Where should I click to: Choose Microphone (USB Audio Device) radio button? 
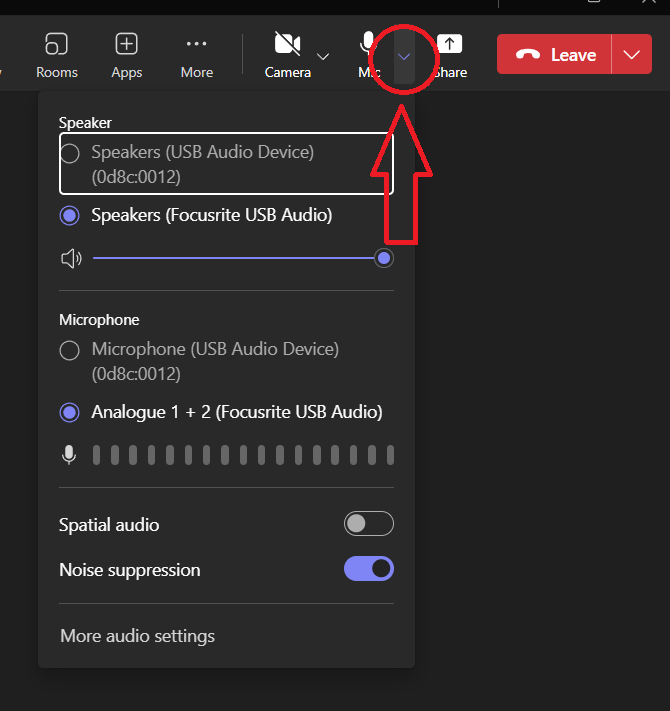[x=70, y=351]
